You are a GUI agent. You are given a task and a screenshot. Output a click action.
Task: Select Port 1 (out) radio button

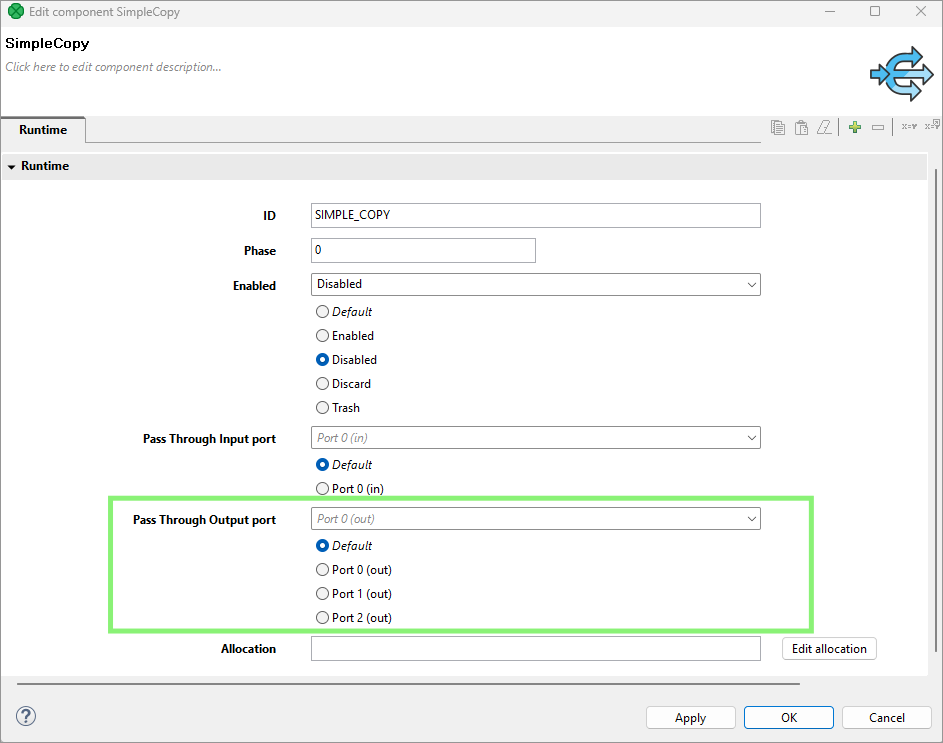[x=322, y=594]
